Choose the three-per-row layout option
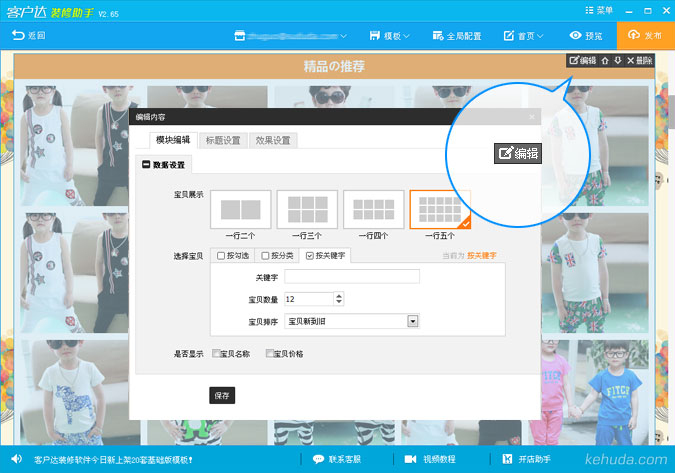The width and height of the screenshot is (675, 473). pos(307,209)
